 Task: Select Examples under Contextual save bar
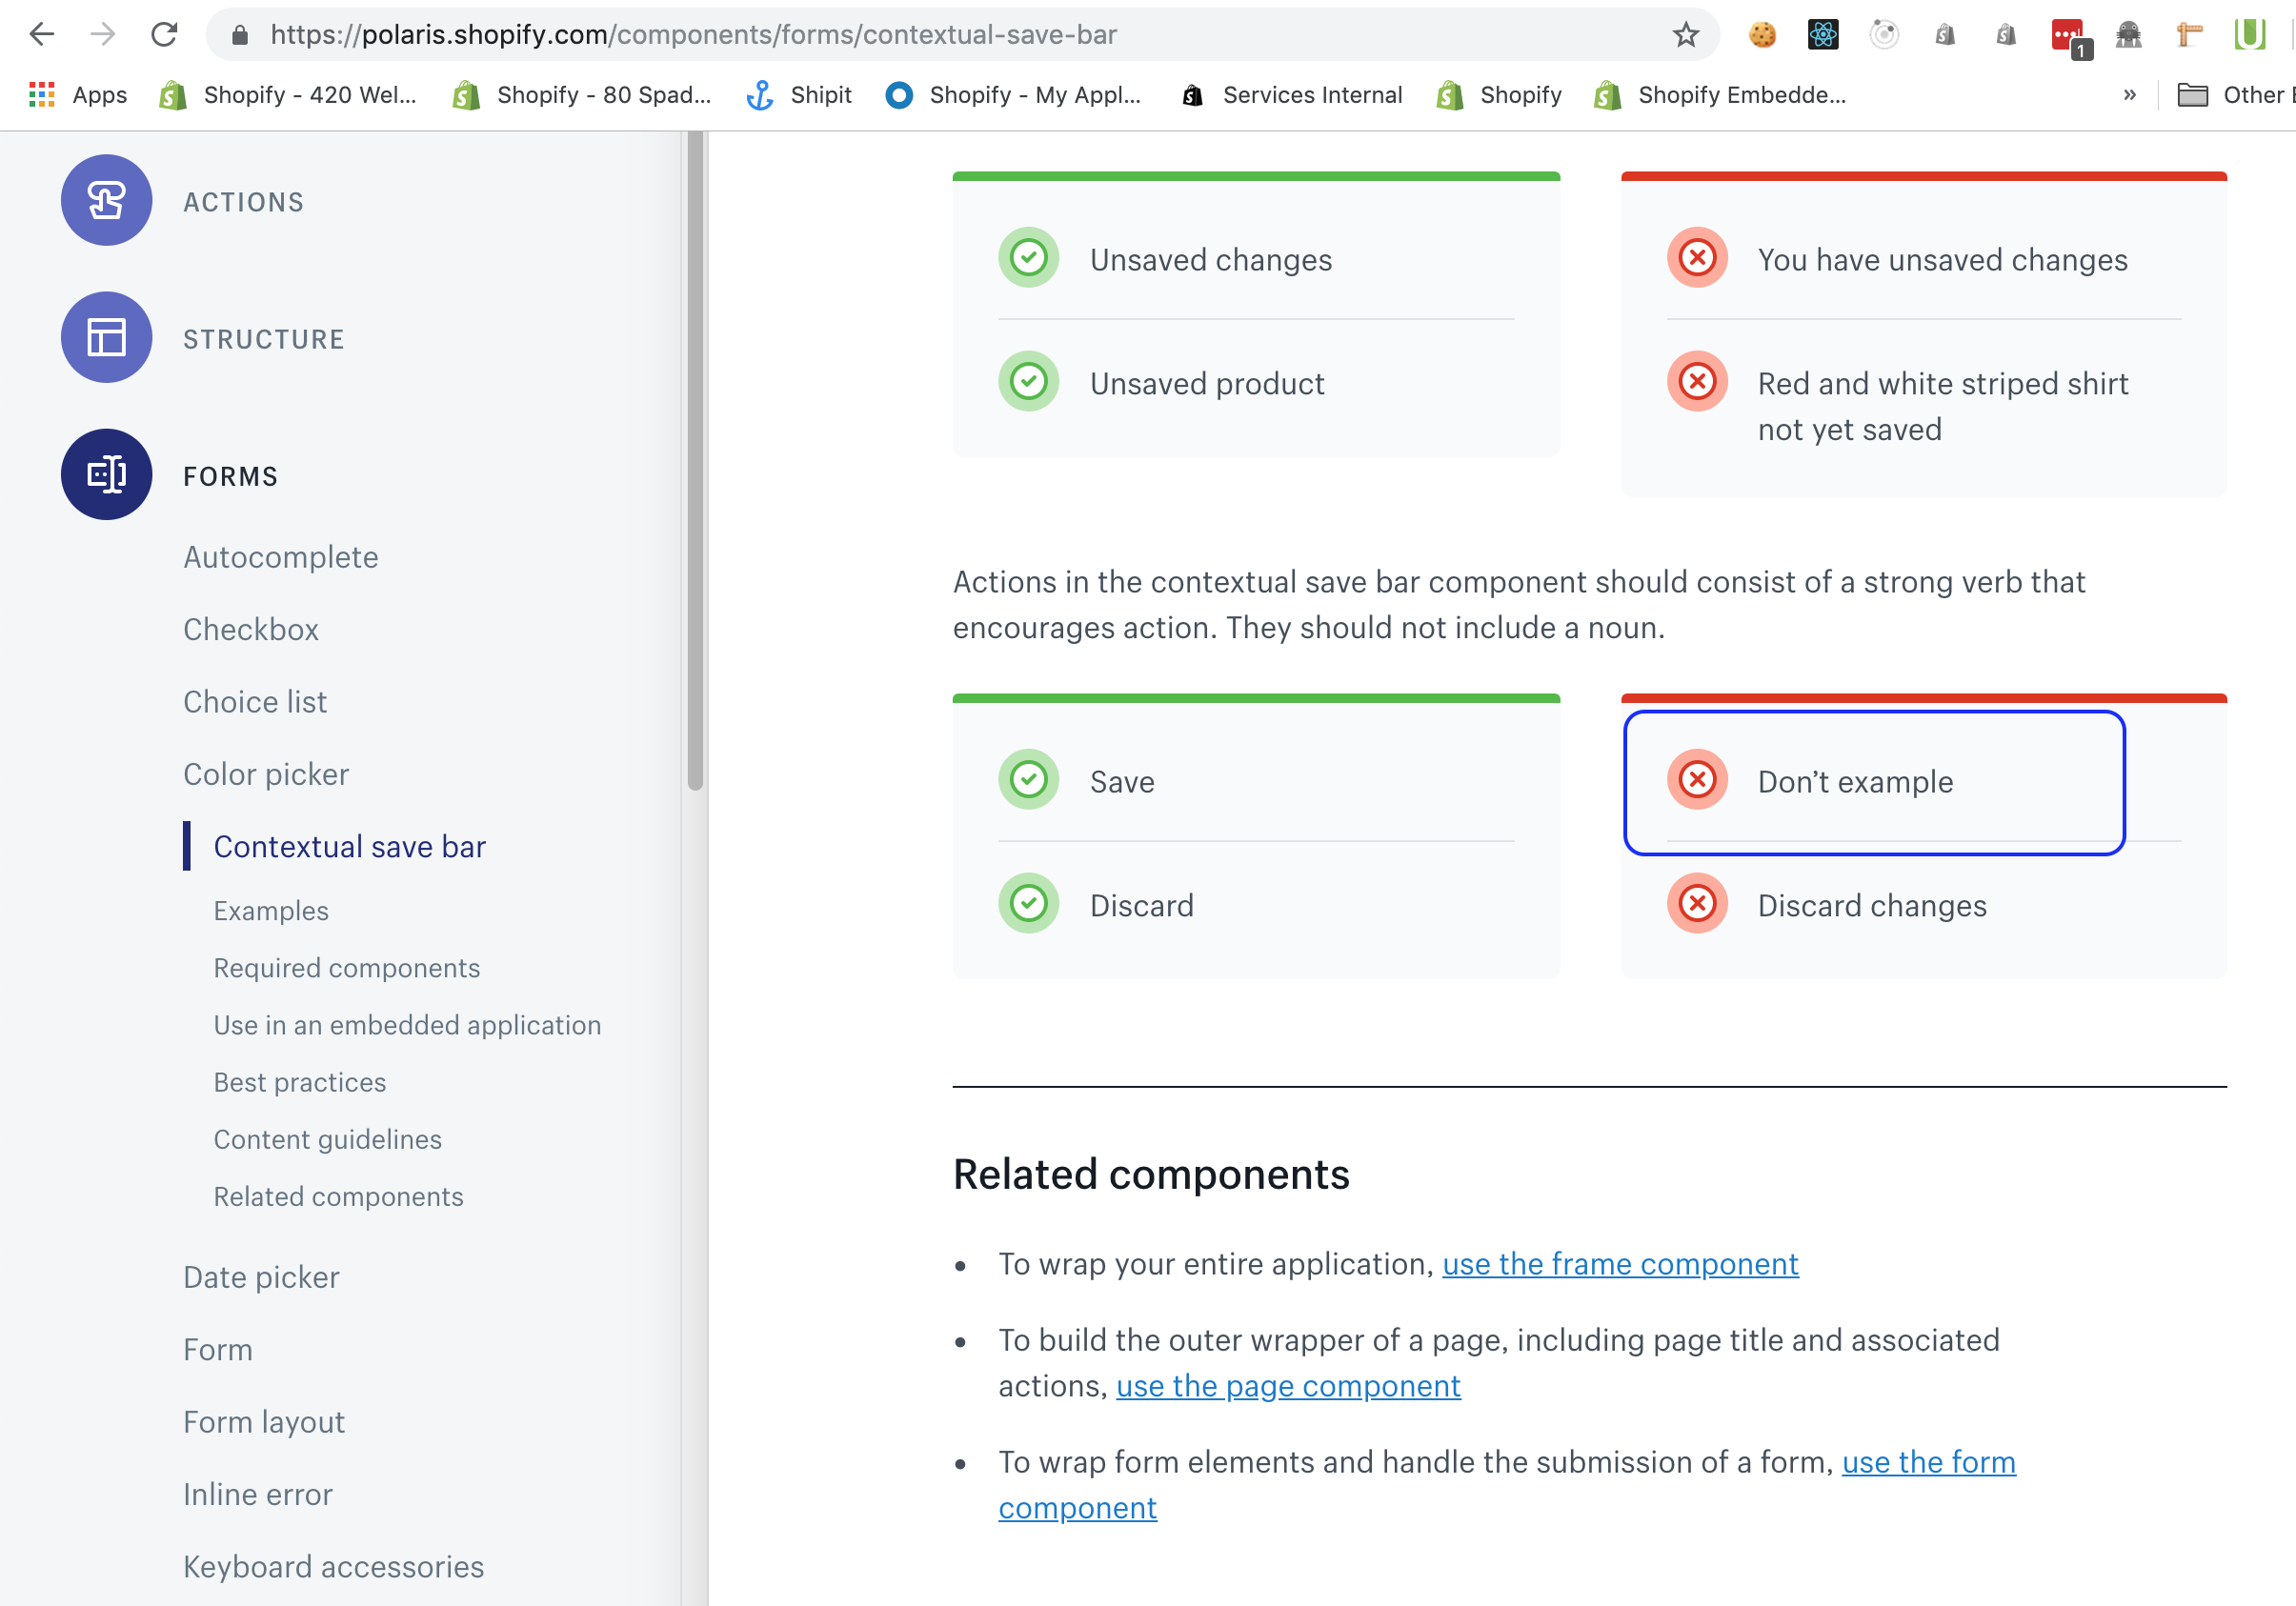tap(270, 910)
